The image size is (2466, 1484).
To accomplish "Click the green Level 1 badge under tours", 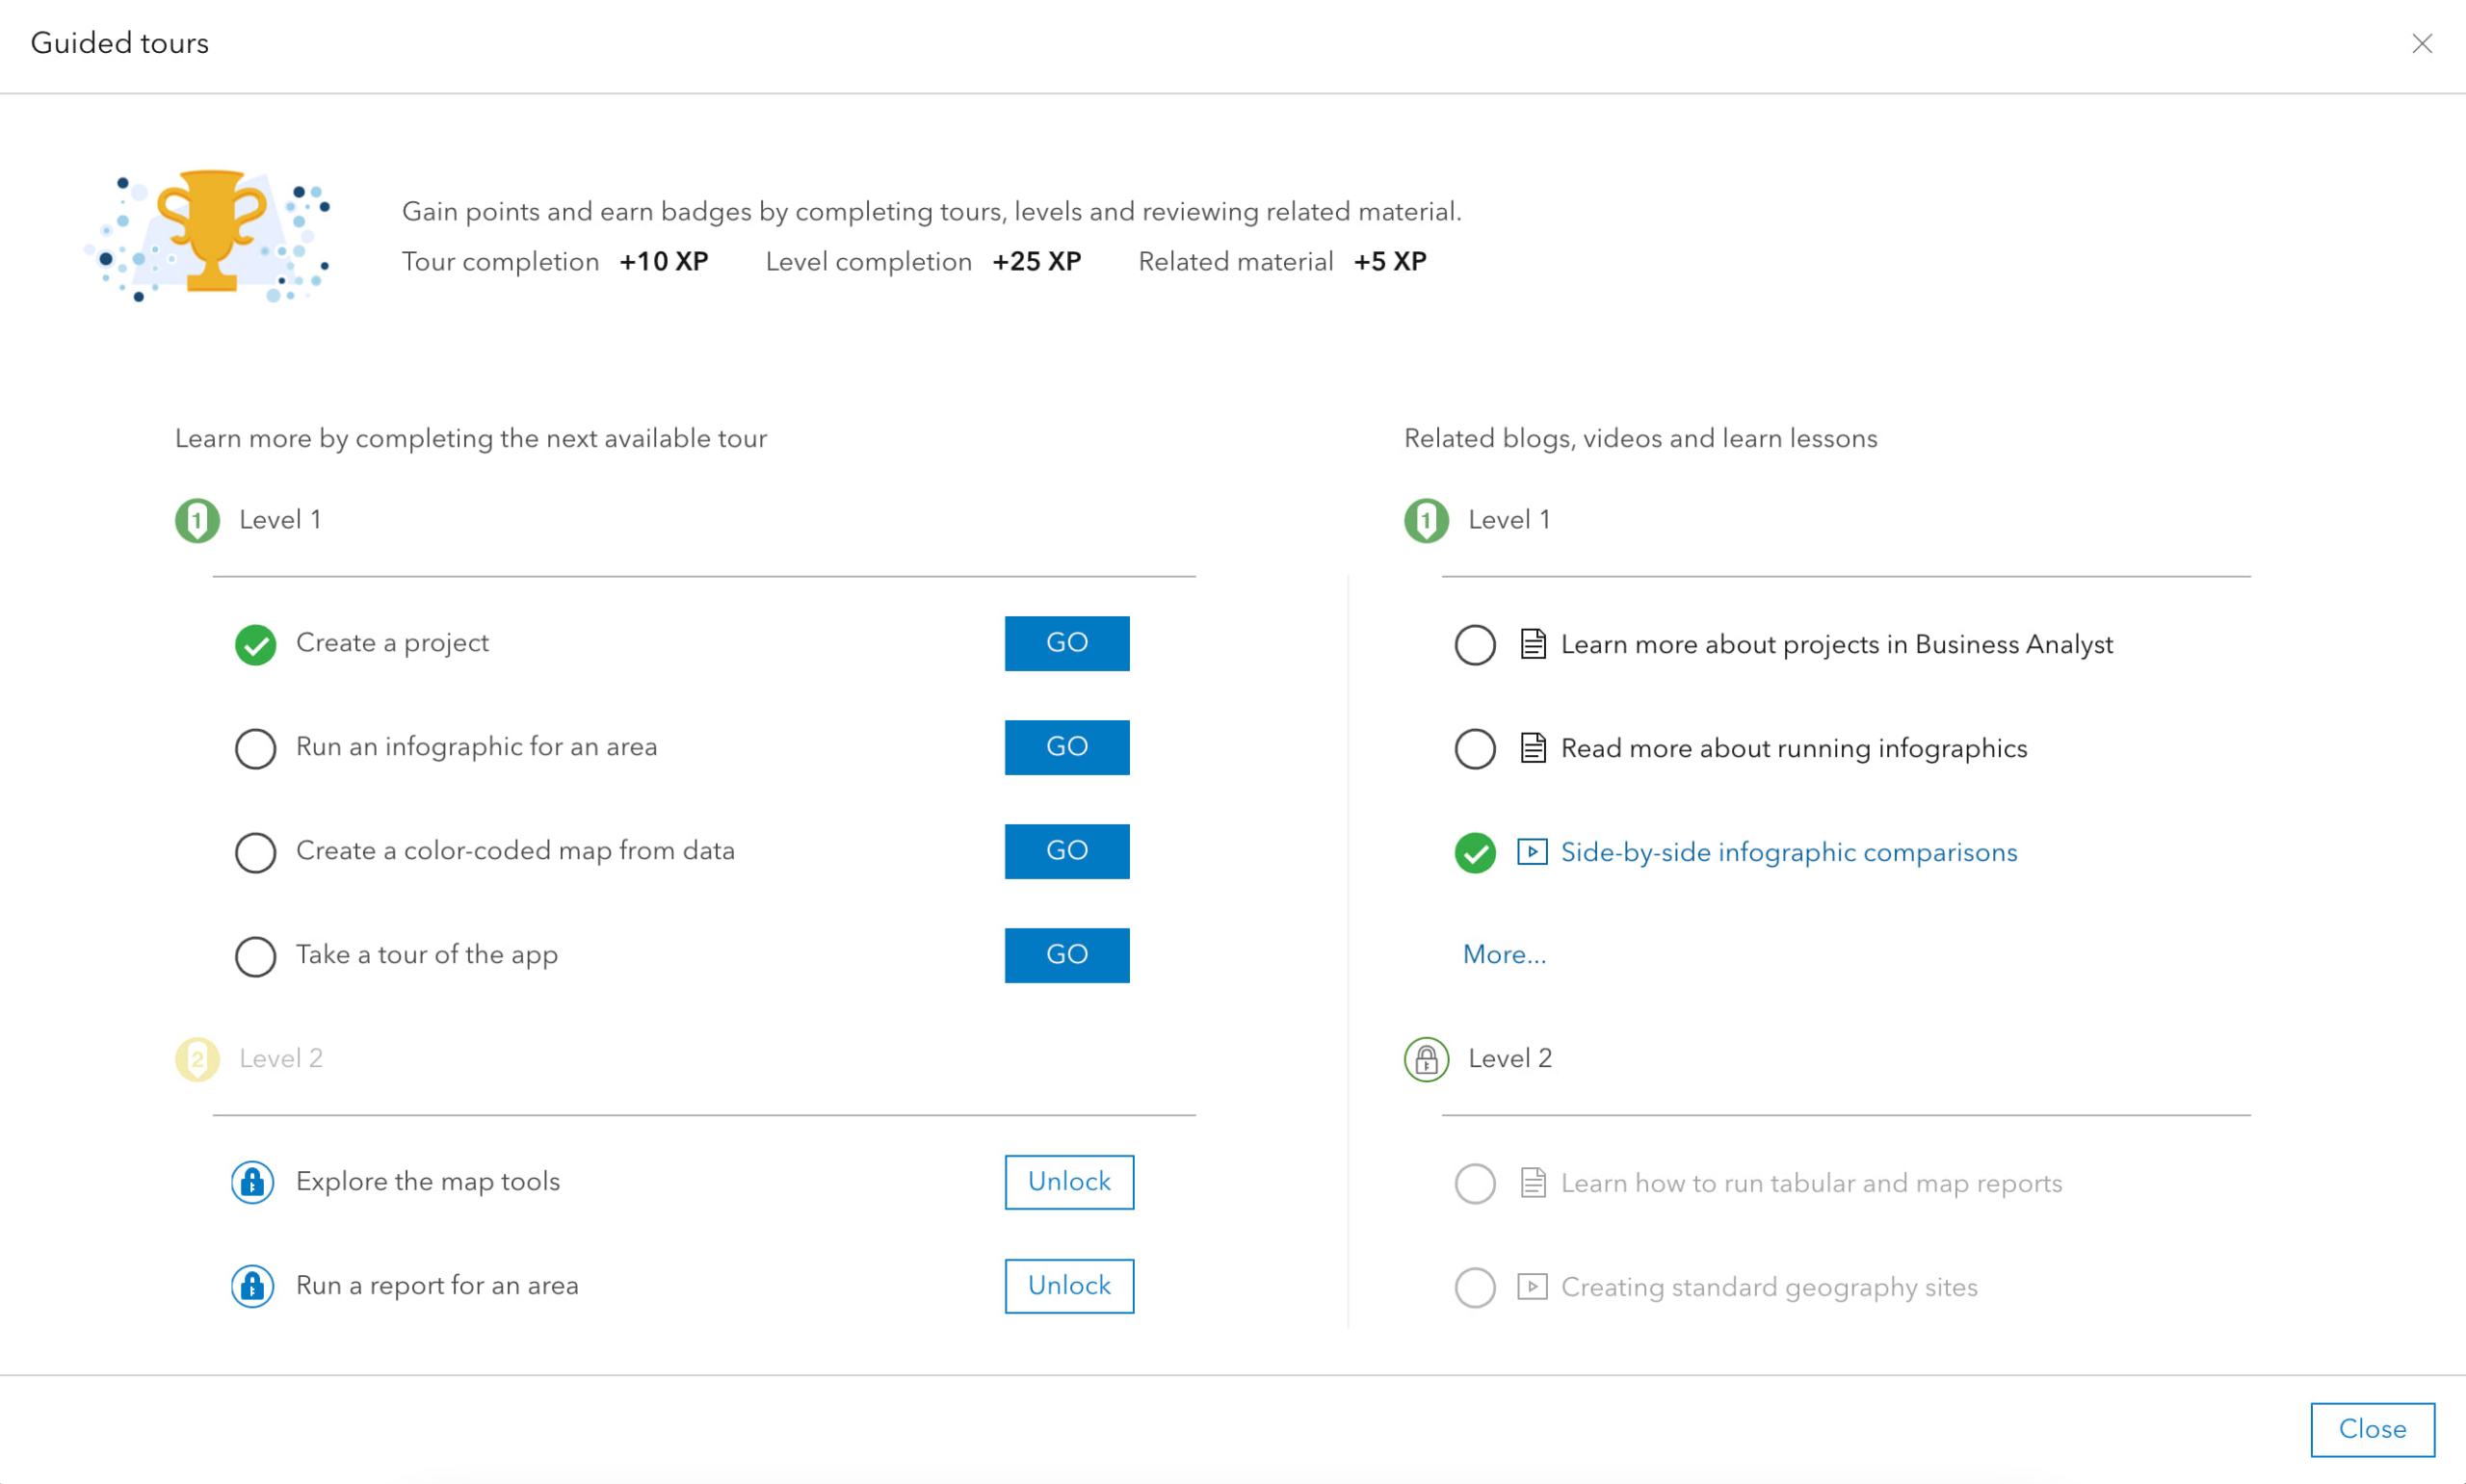I will pos(197,520).
